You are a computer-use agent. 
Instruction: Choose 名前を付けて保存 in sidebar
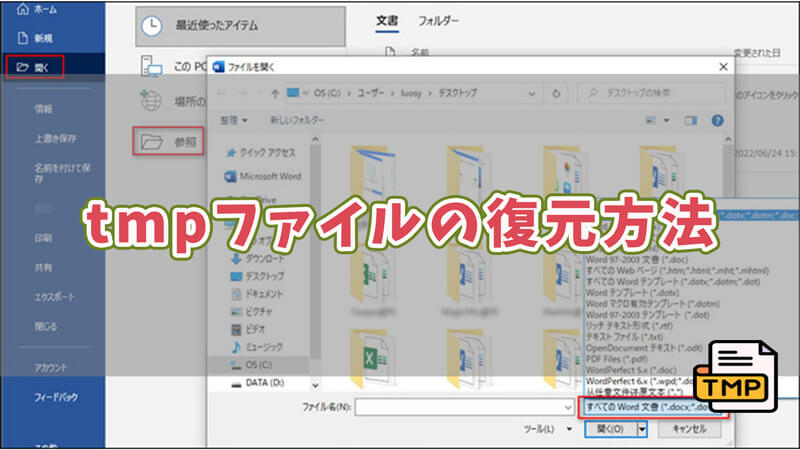[62, 173]
